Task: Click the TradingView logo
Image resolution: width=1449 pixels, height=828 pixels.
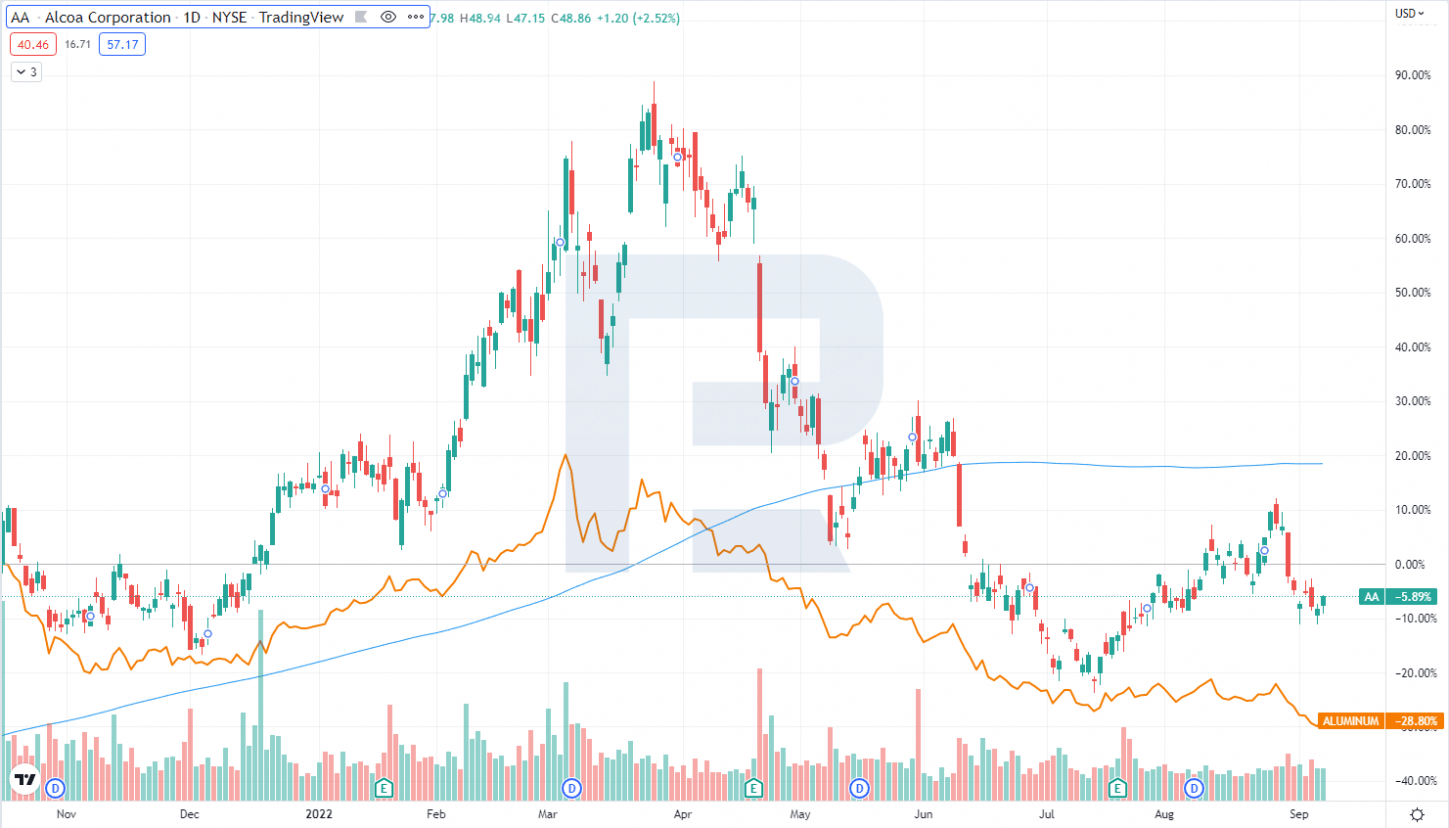Action: click(x=25, y=780)
